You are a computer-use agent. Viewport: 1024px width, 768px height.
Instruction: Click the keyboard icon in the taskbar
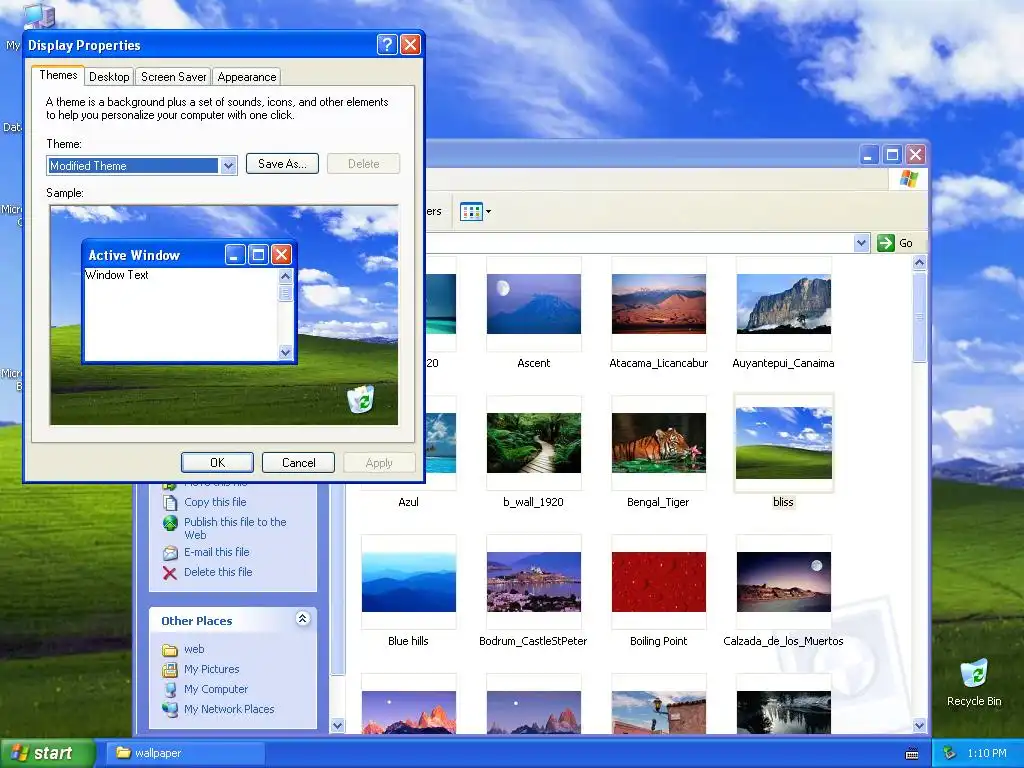[912, 754]
